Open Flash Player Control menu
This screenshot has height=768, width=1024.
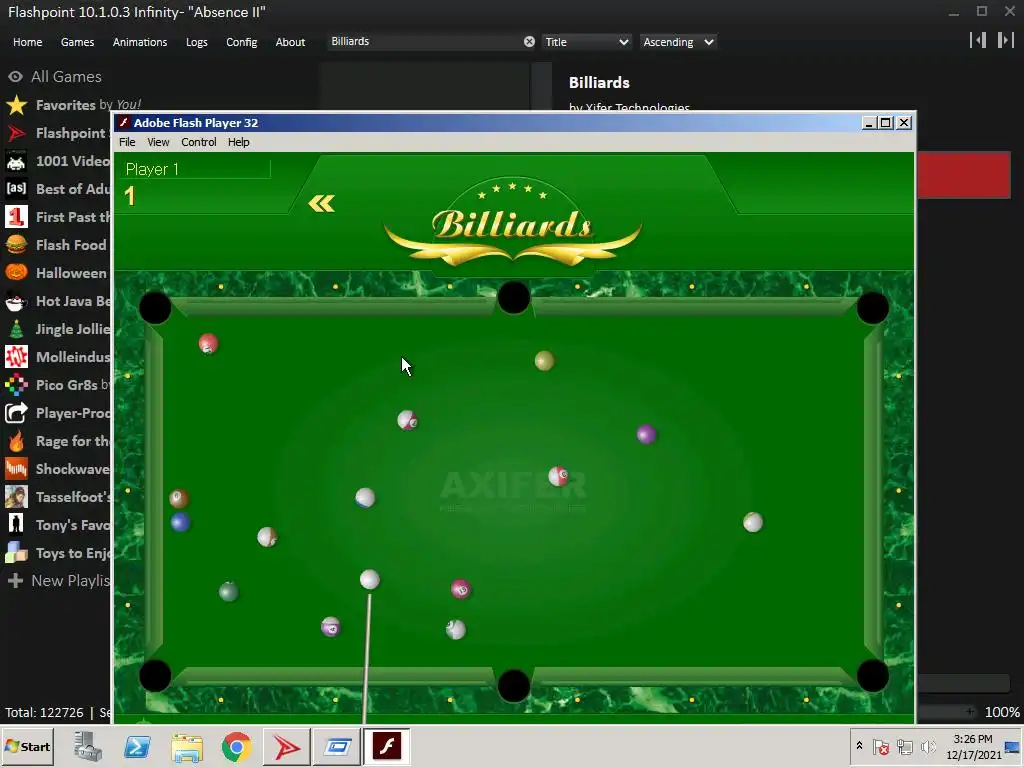[x=199, y=142]
